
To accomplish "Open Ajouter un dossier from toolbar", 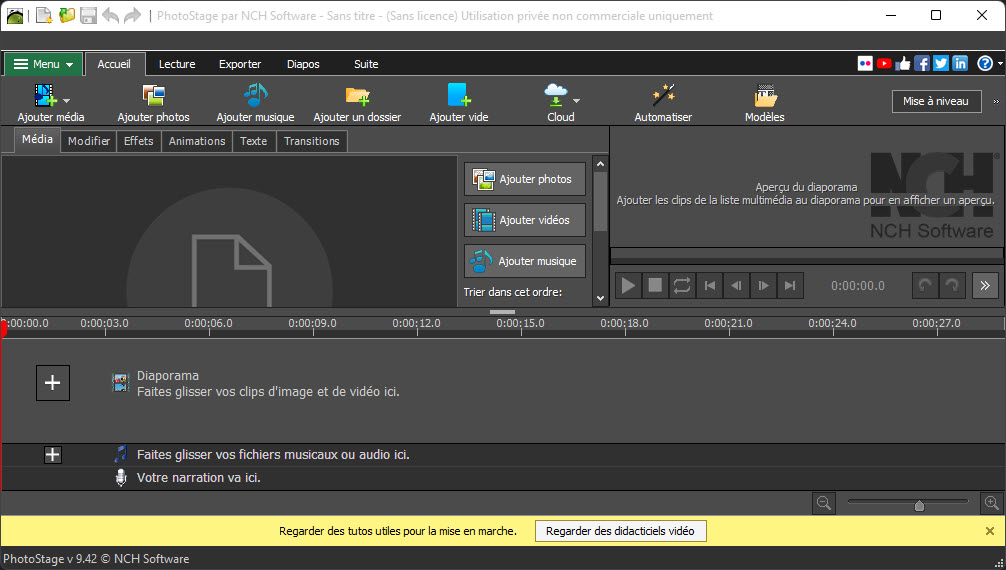I will tap(357, 96).
